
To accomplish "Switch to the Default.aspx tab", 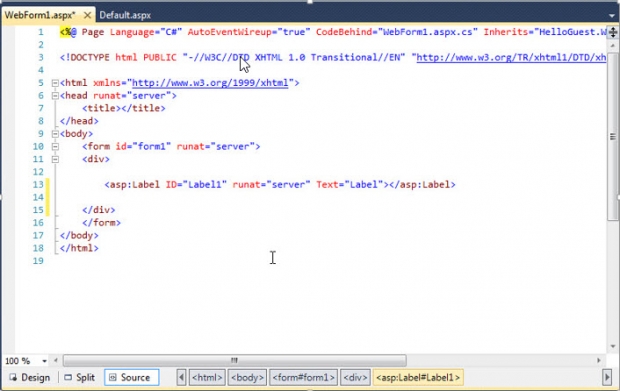I will click(x=125, y=15).
